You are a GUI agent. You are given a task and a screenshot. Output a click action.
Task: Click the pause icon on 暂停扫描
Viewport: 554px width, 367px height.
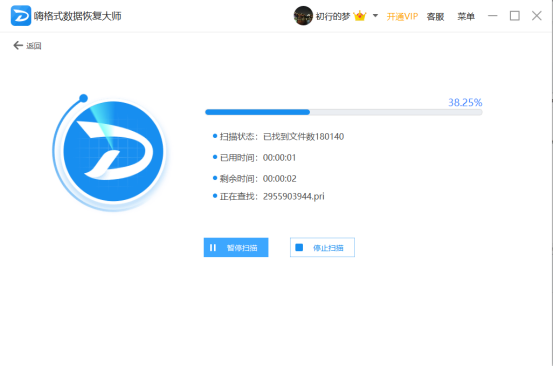click(x=213, y=248)
